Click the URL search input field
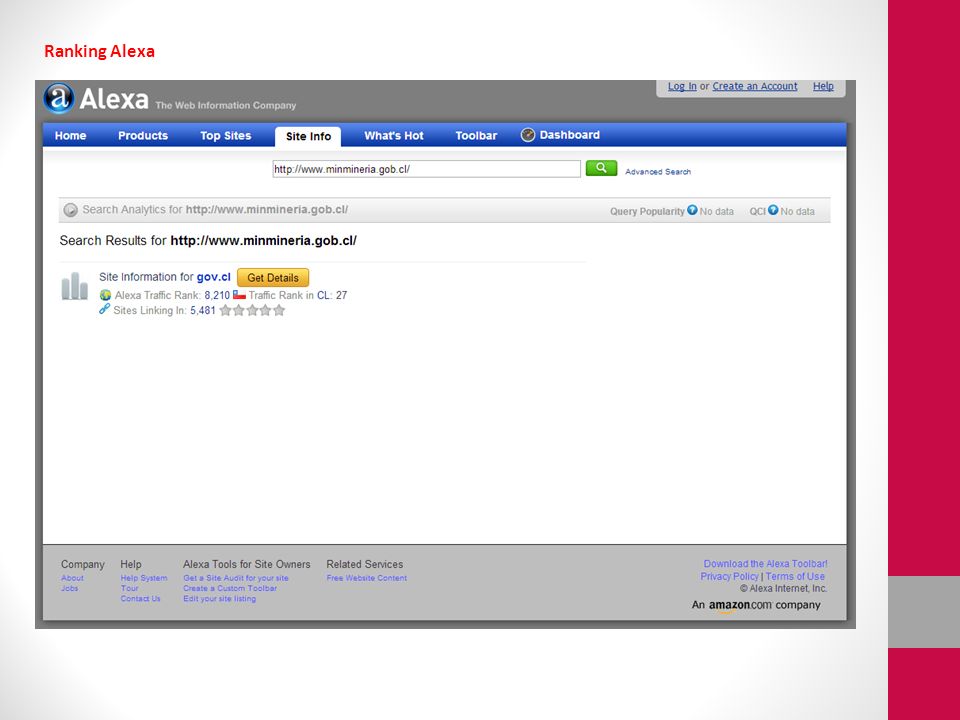 427,169
